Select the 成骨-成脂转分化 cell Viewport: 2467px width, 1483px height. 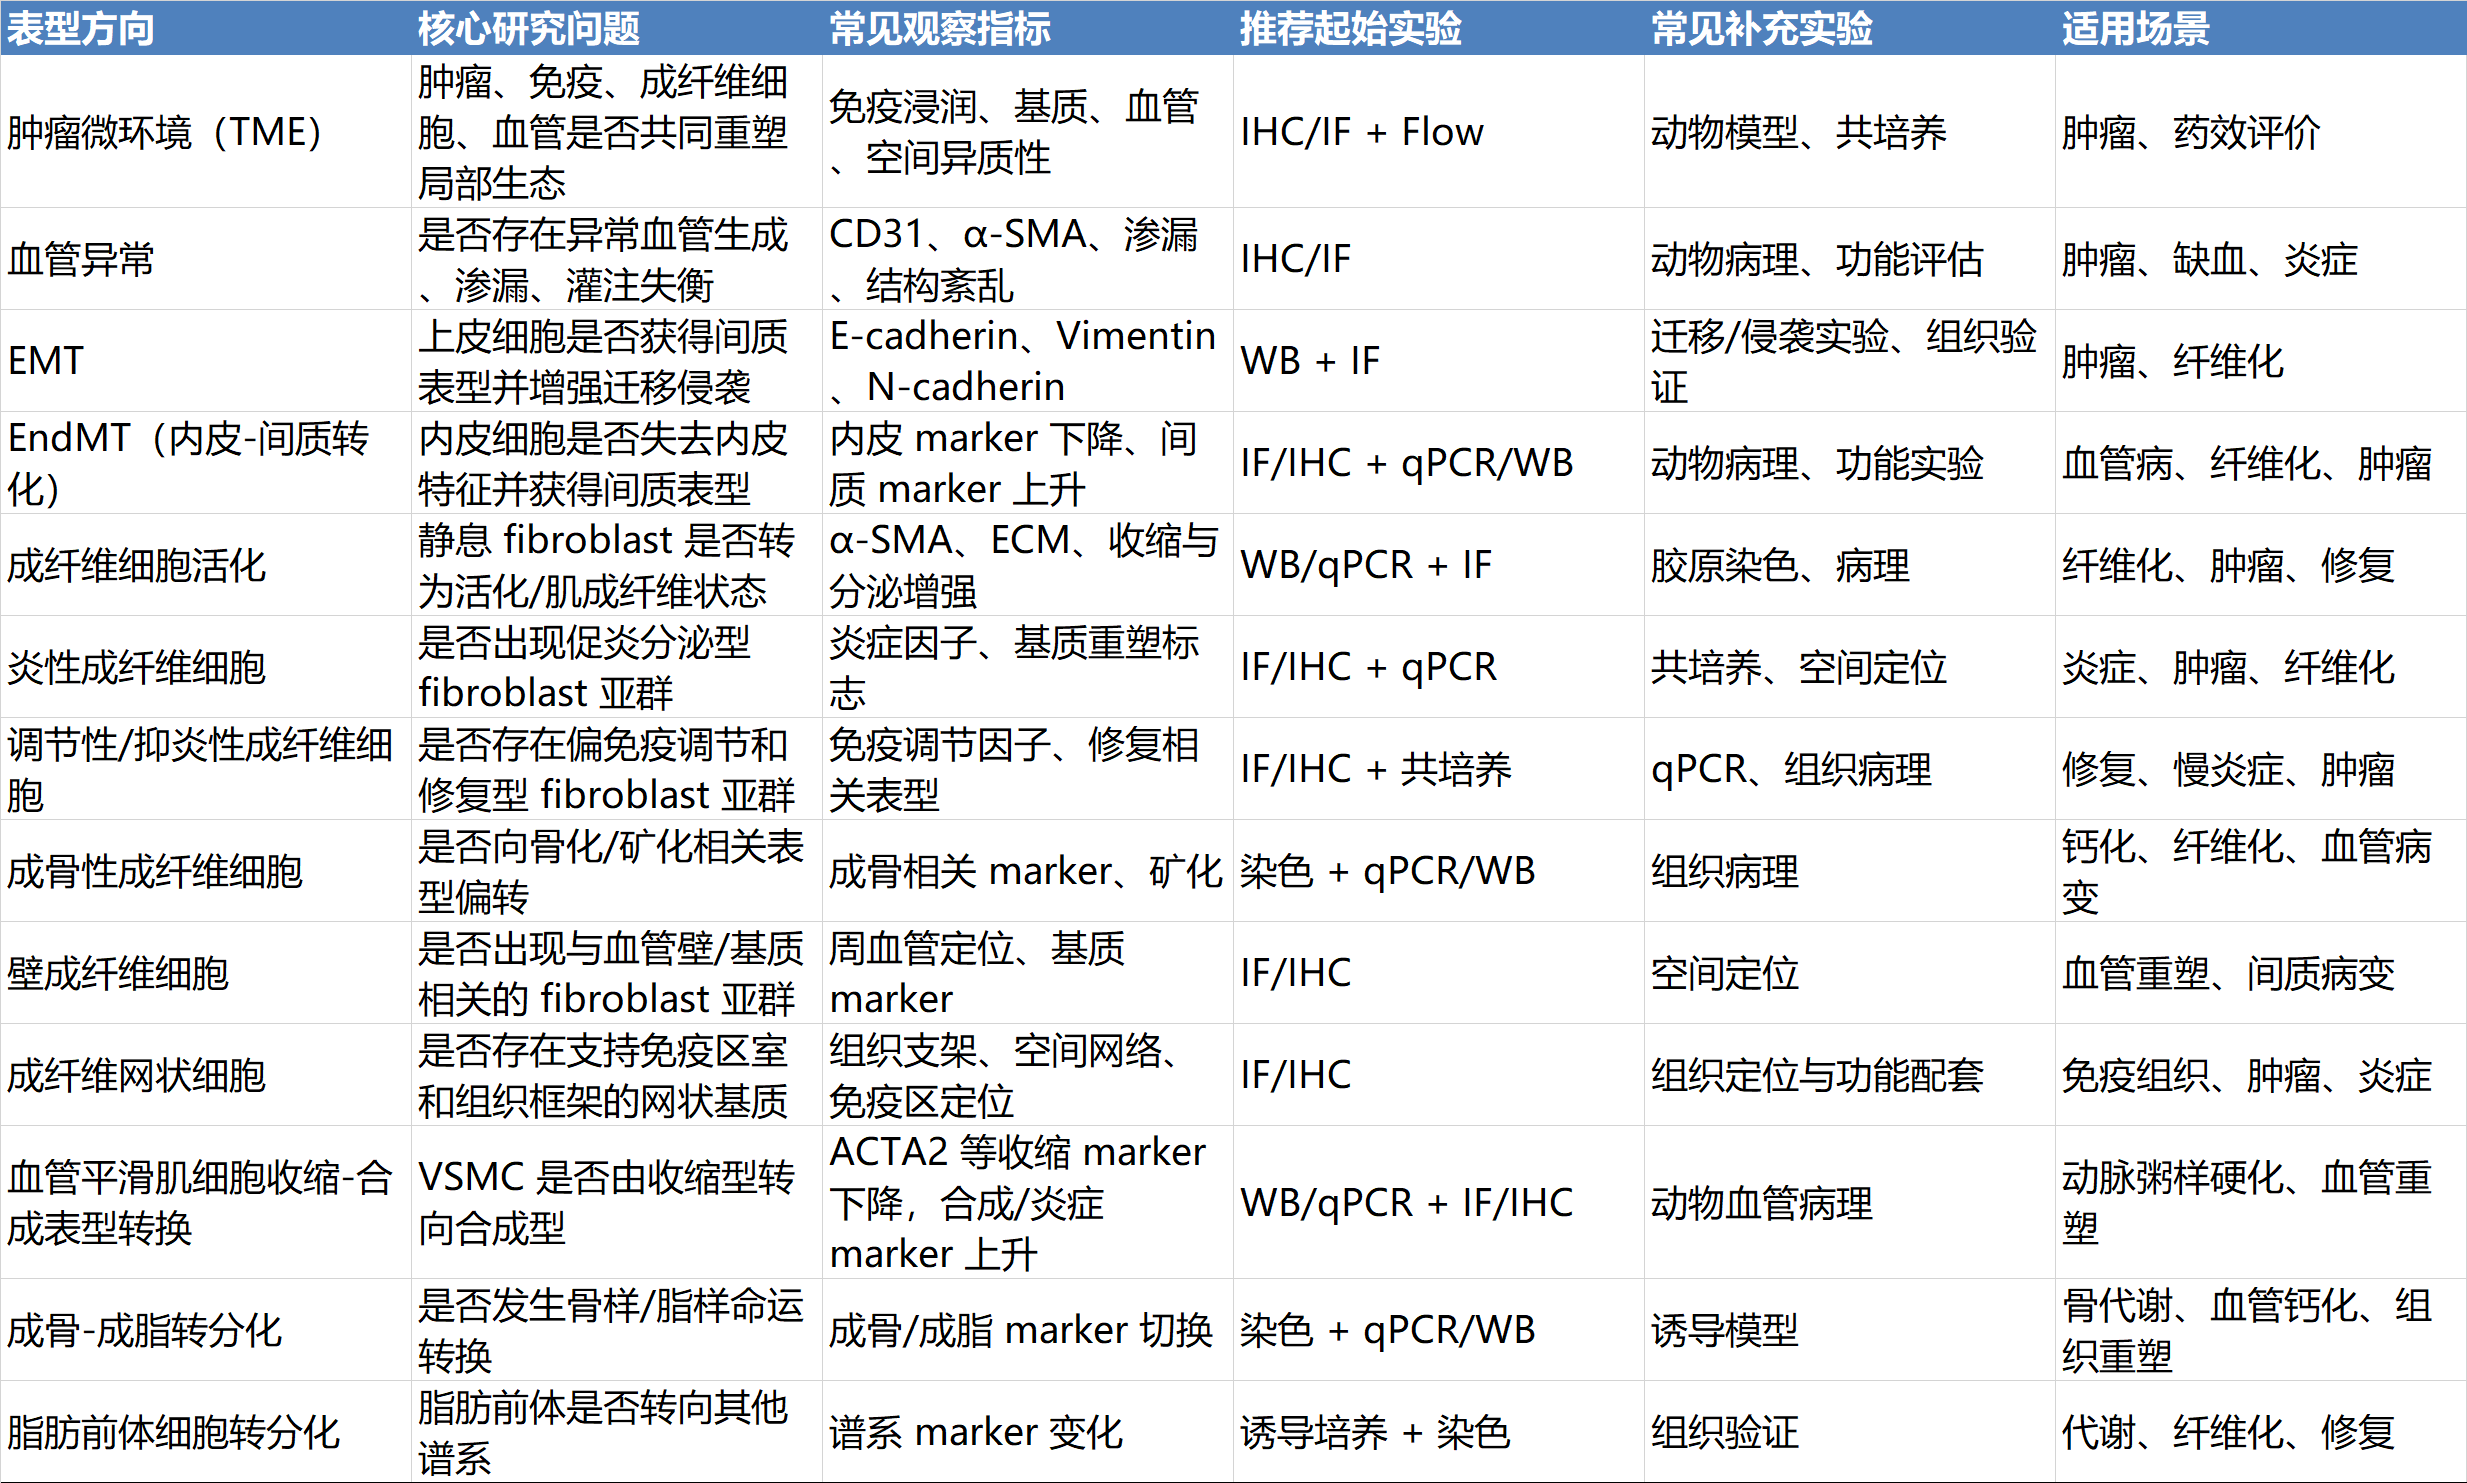[144, 1330]
